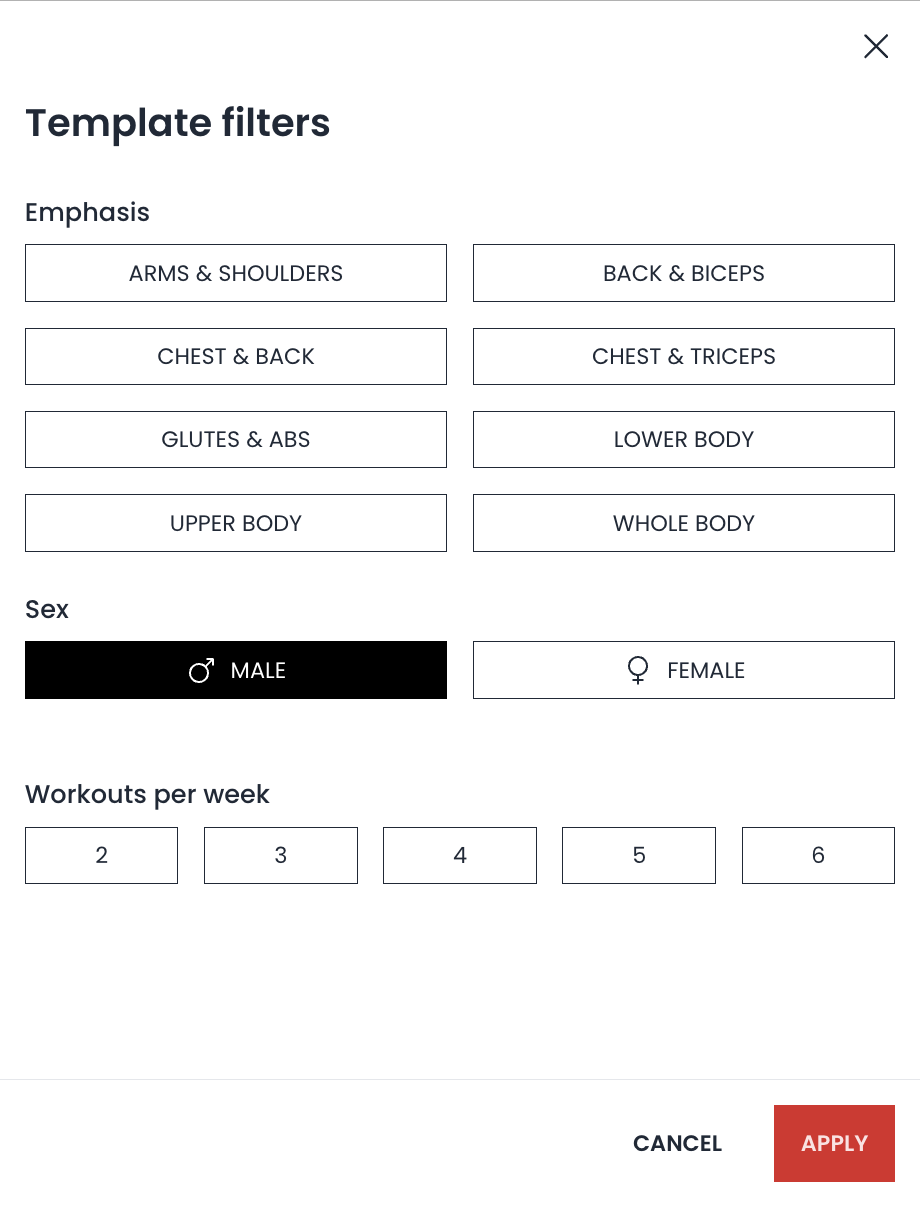Choose 6 workouts per week
Viewport: 920px width, 1208px height.
817,855
